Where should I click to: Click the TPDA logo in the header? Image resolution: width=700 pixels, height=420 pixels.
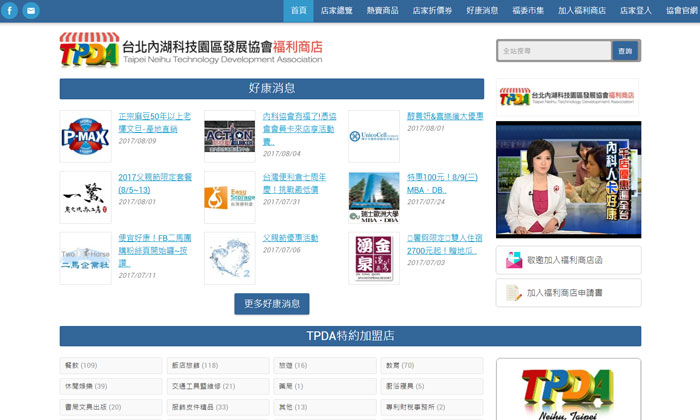pyautogui.click(x=89, y=49)
